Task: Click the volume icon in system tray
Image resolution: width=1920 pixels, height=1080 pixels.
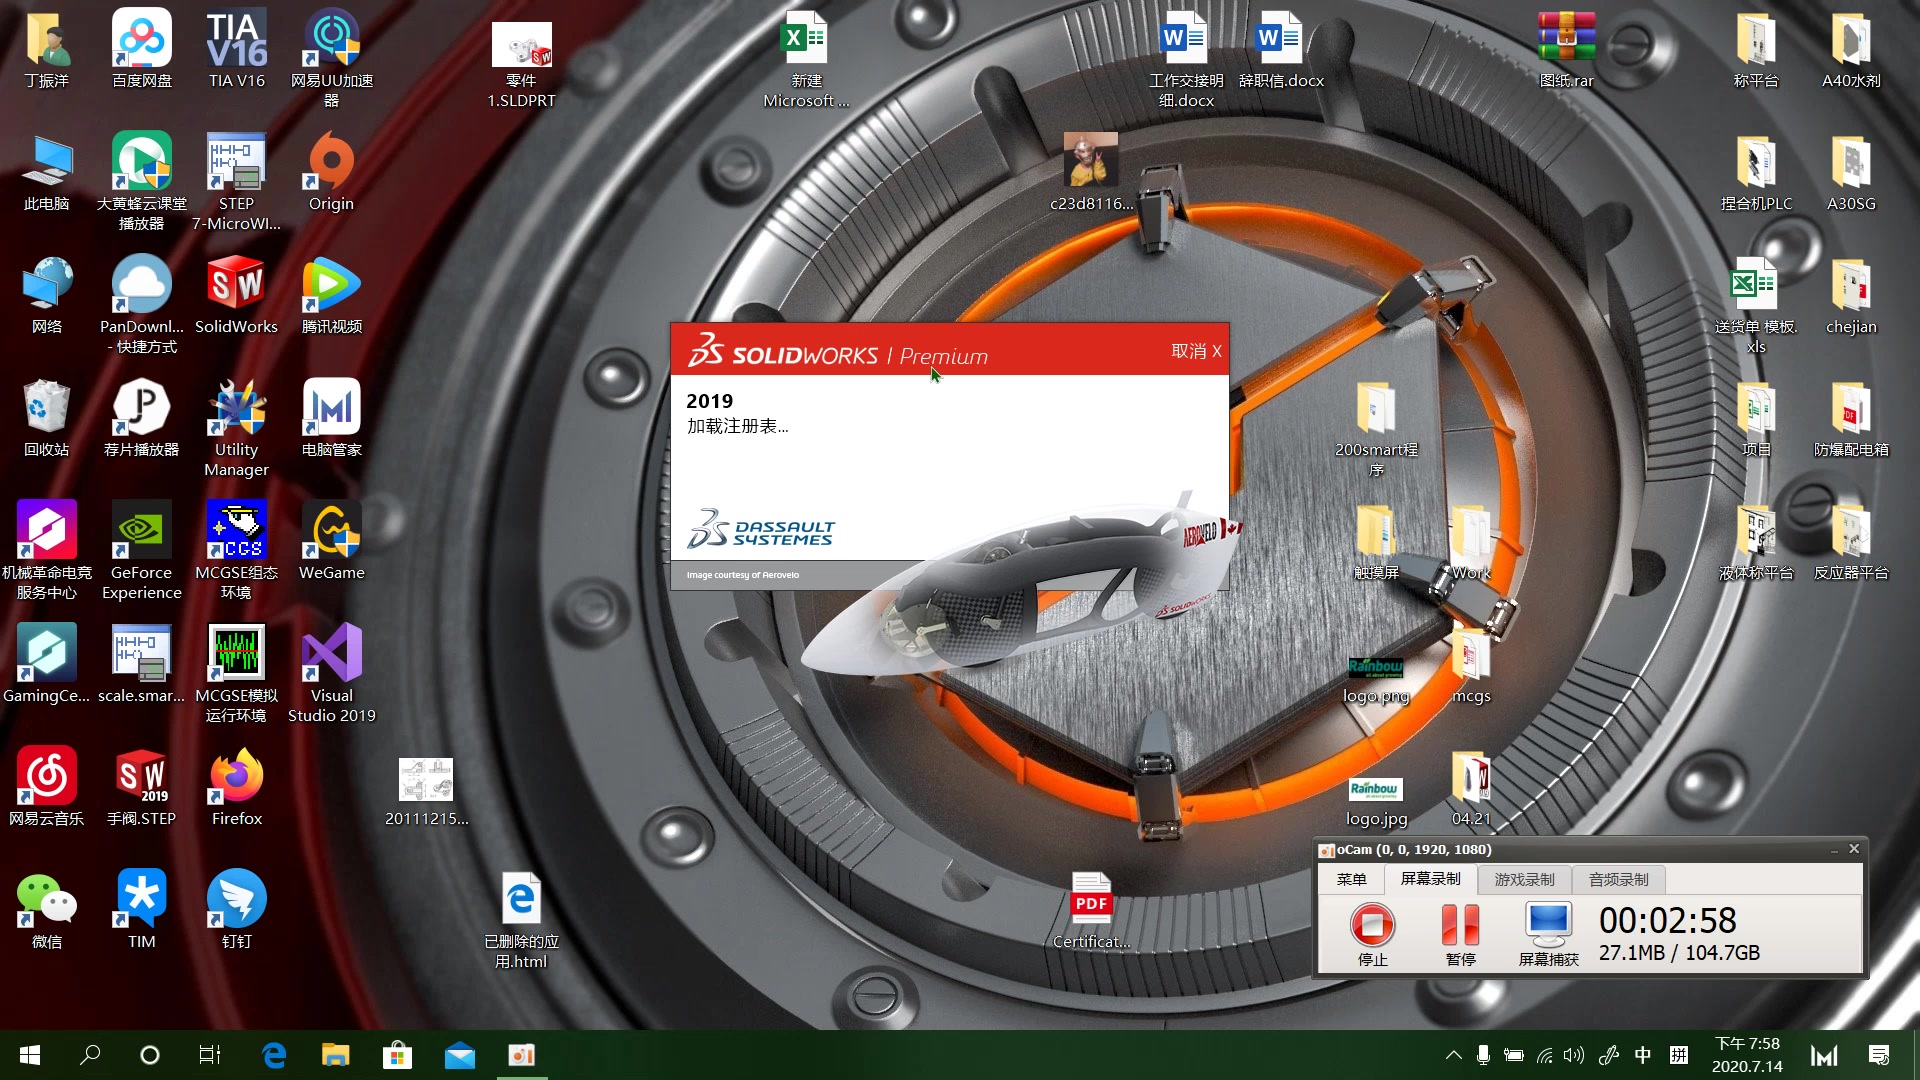Action: pyautogui.click(x=1574, y=1055)
